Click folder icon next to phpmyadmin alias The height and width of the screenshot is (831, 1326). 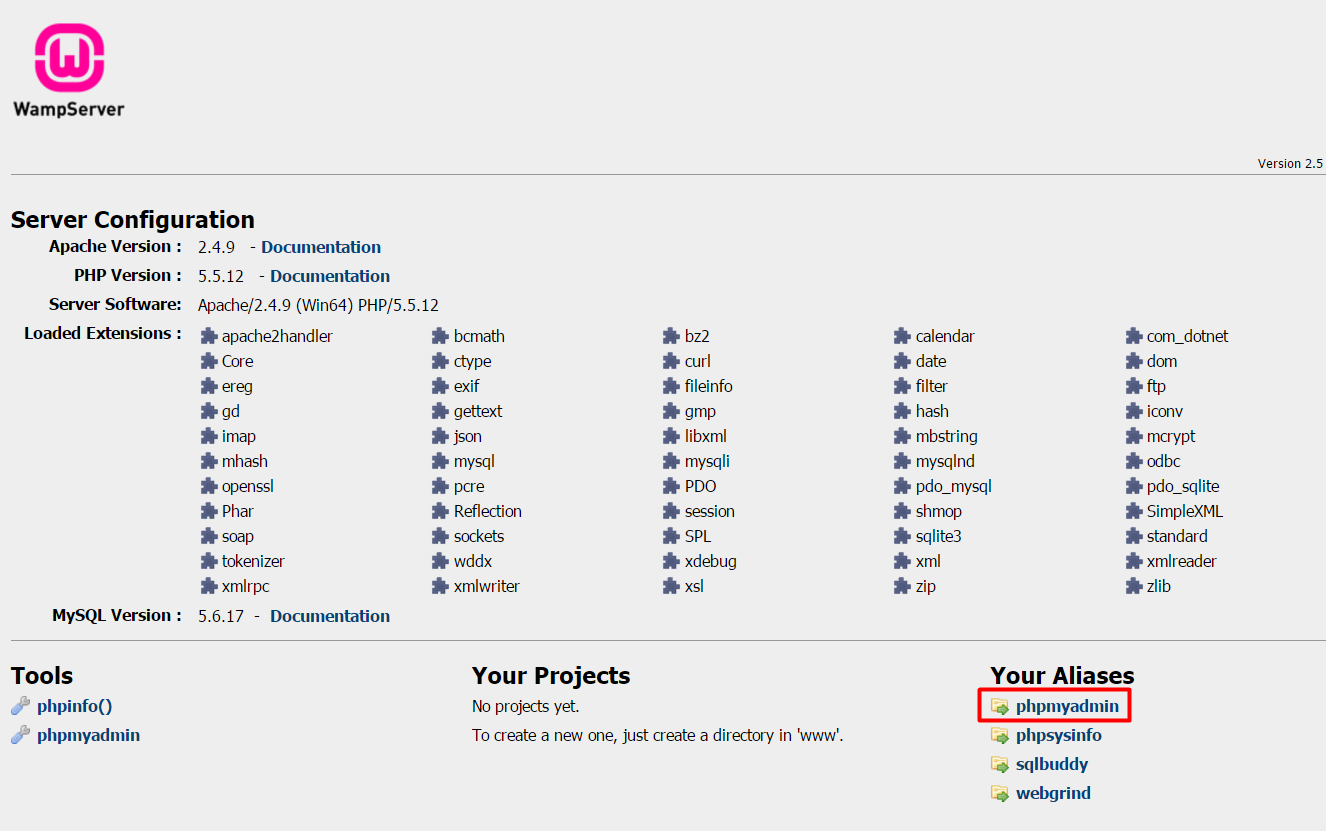(x=999, y=706)
